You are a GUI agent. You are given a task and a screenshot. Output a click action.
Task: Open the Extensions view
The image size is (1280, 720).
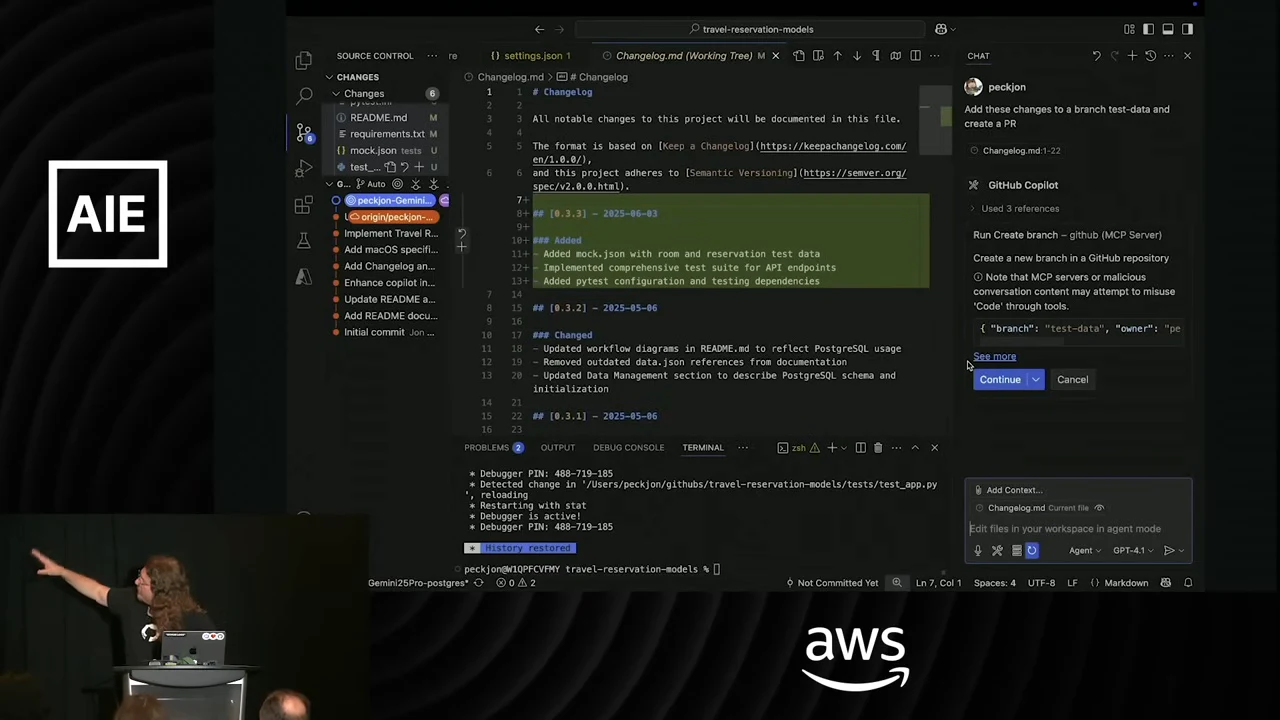304,205
